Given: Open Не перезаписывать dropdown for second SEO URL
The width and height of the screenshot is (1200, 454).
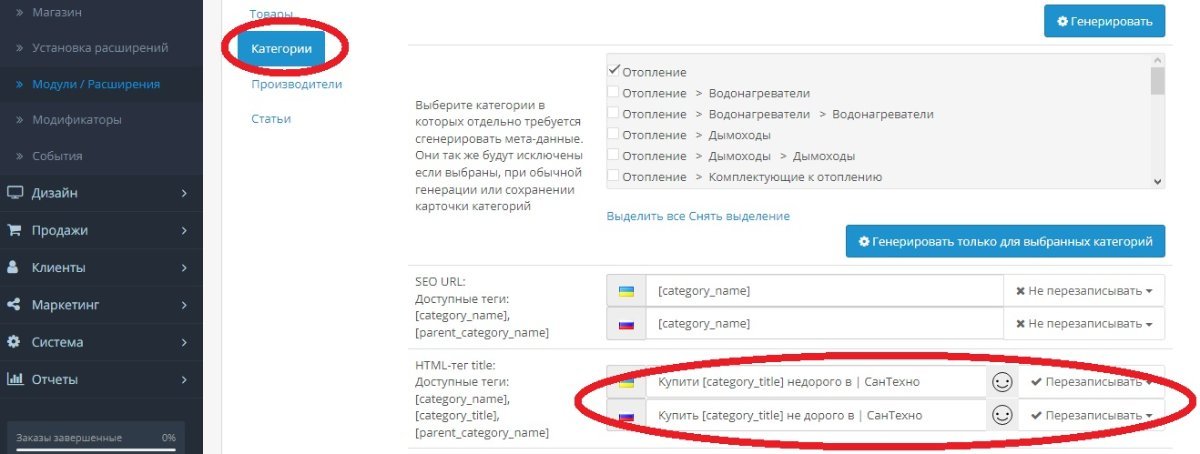Looking at the screenshot, I should [1084, 324].
